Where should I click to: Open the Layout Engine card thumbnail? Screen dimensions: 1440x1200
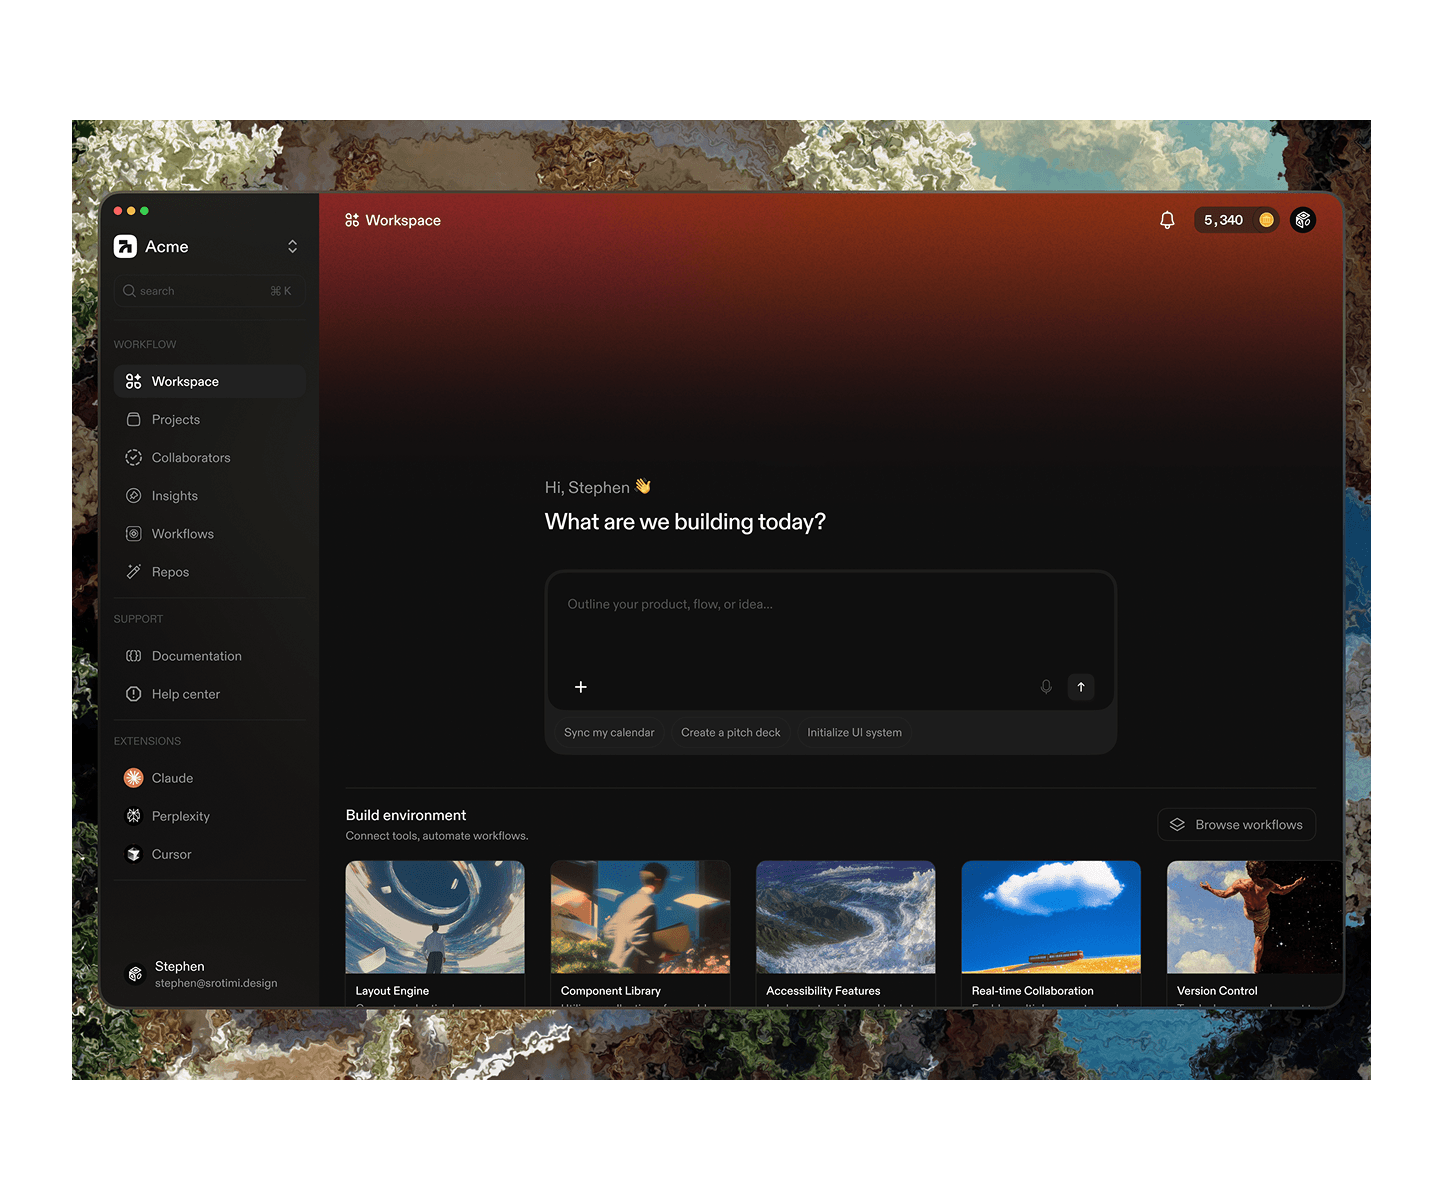pos(435,917)
